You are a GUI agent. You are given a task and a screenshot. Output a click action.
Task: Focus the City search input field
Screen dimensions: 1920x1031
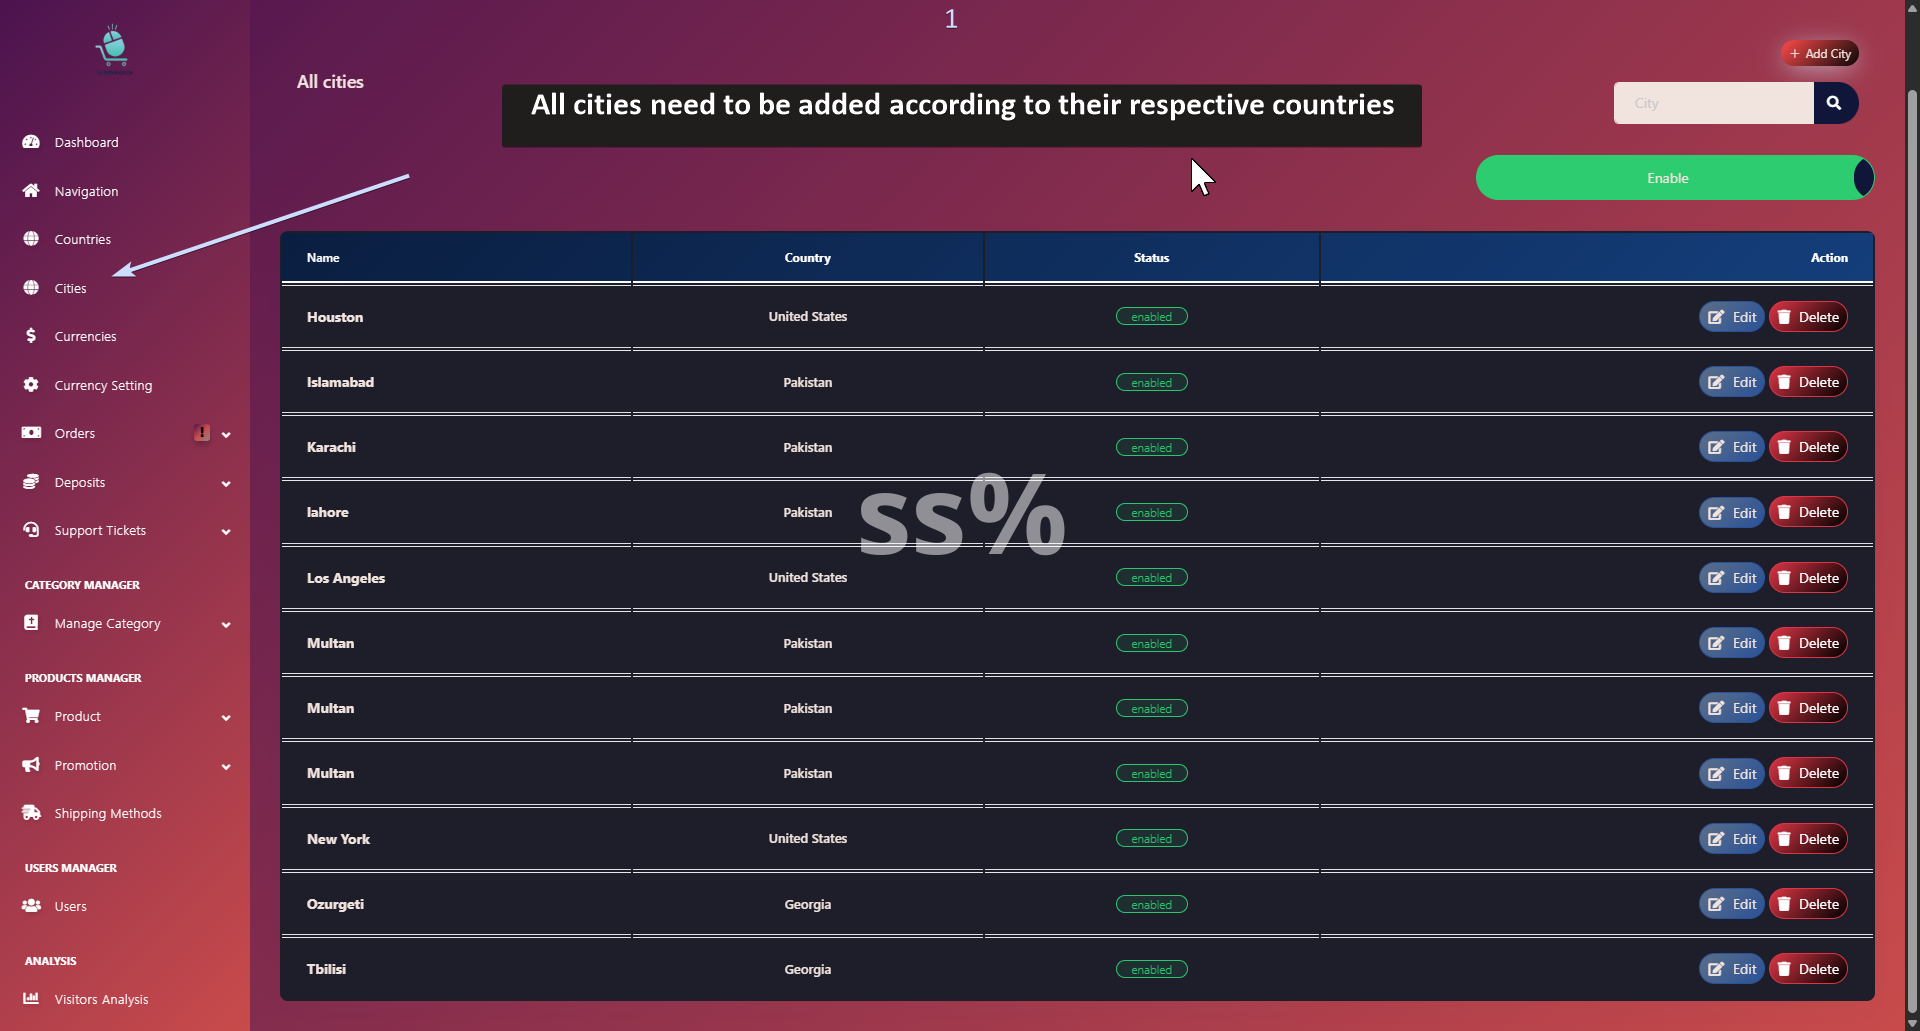[x=1714, y=103]
